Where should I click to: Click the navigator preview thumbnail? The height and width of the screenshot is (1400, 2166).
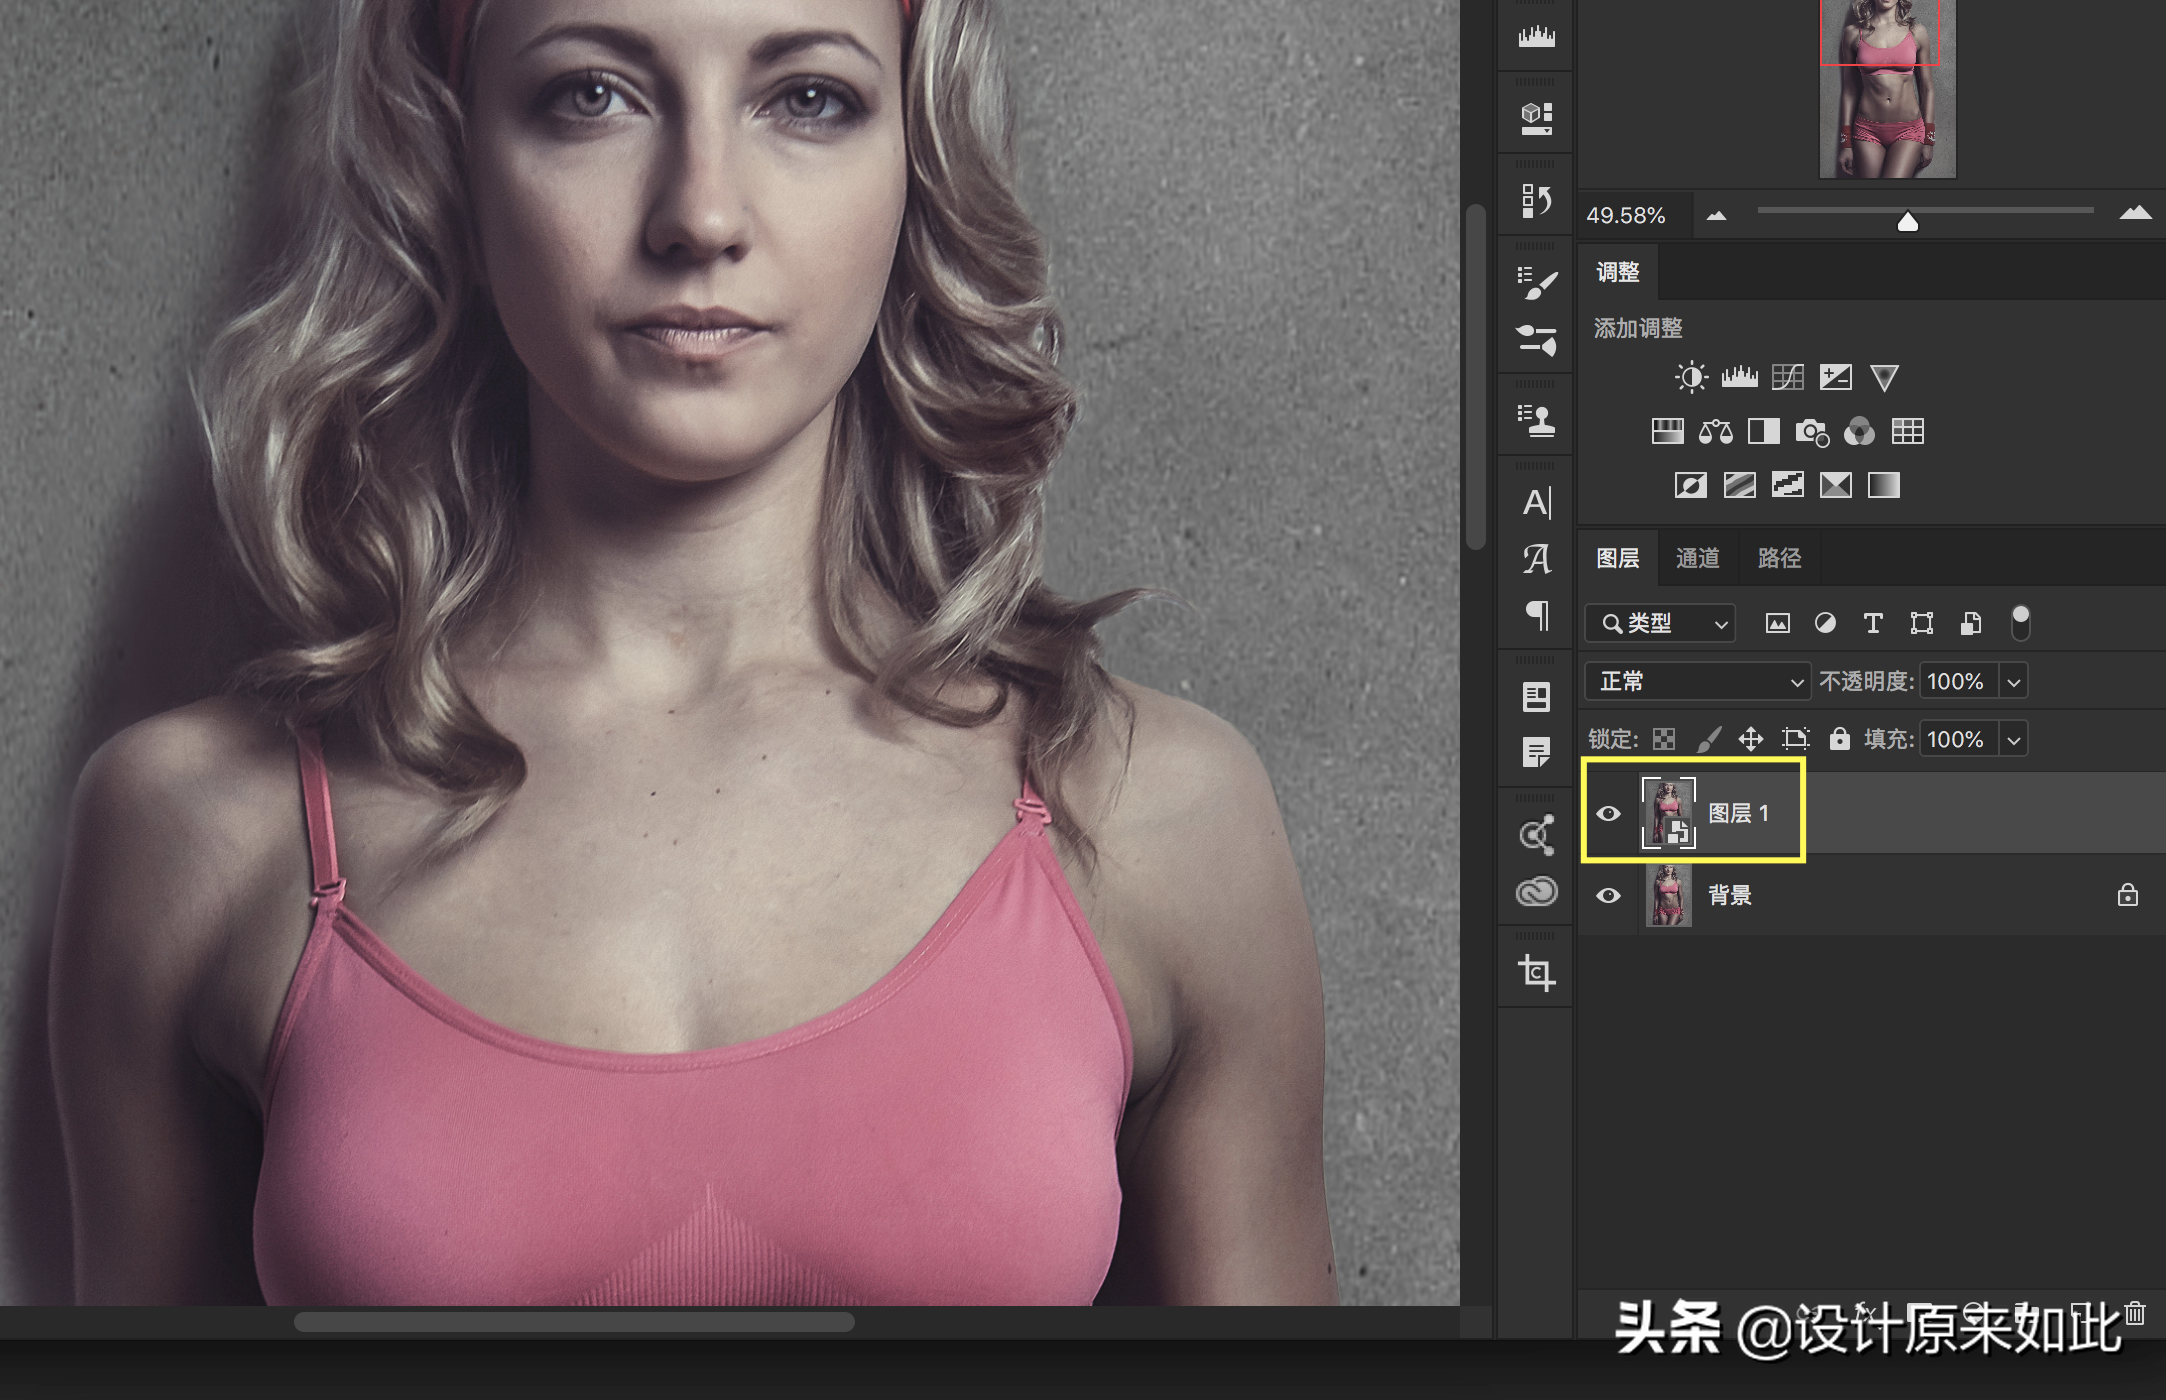1887,88
